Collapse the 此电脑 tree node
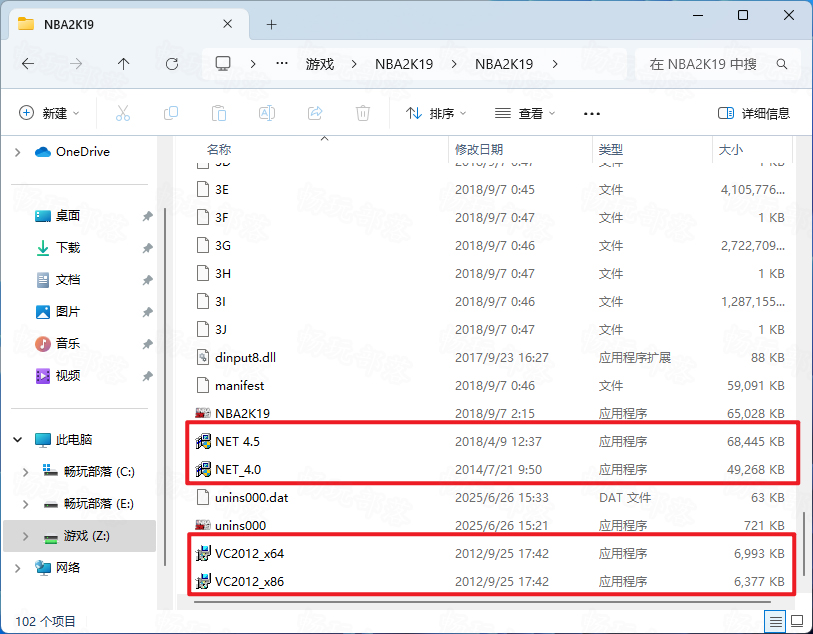The image size is (813, 634). click(18, 440)
